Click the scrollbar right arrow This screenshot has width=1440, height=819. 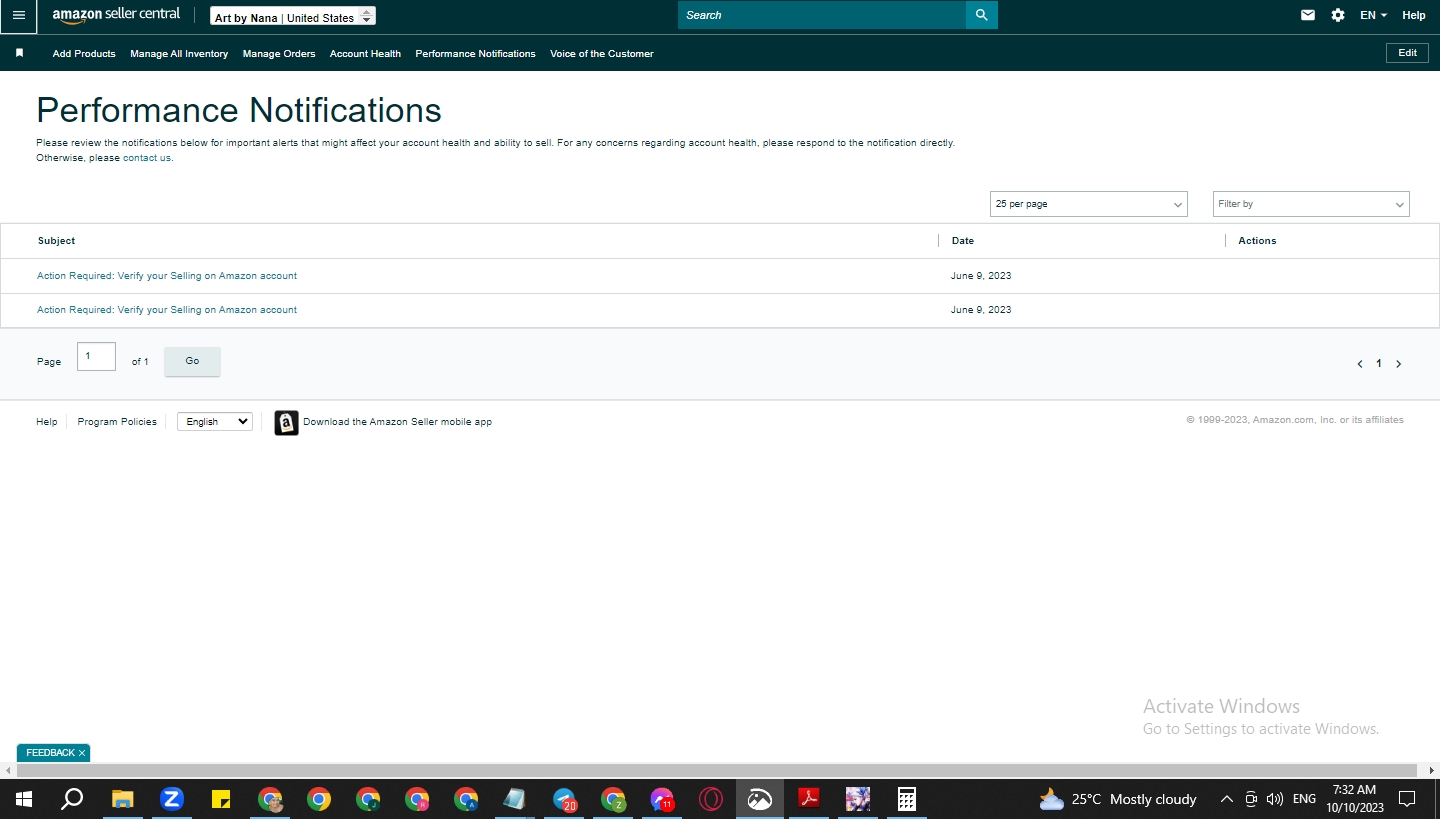(1432, 770)
